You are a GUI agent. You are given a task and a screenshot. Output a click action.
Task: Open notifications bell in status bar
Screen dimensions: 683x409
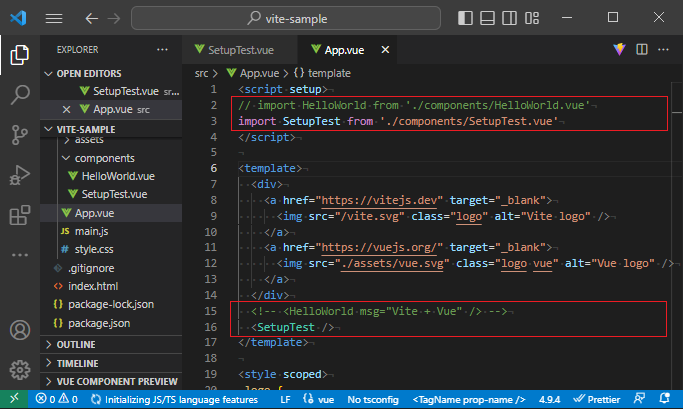point(664,399)
